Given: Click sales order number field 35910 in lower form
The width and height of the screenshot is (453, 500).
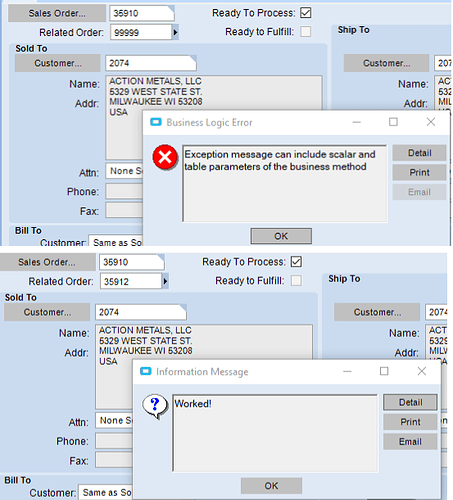Looking at the screenshot, I should (132, 262).
